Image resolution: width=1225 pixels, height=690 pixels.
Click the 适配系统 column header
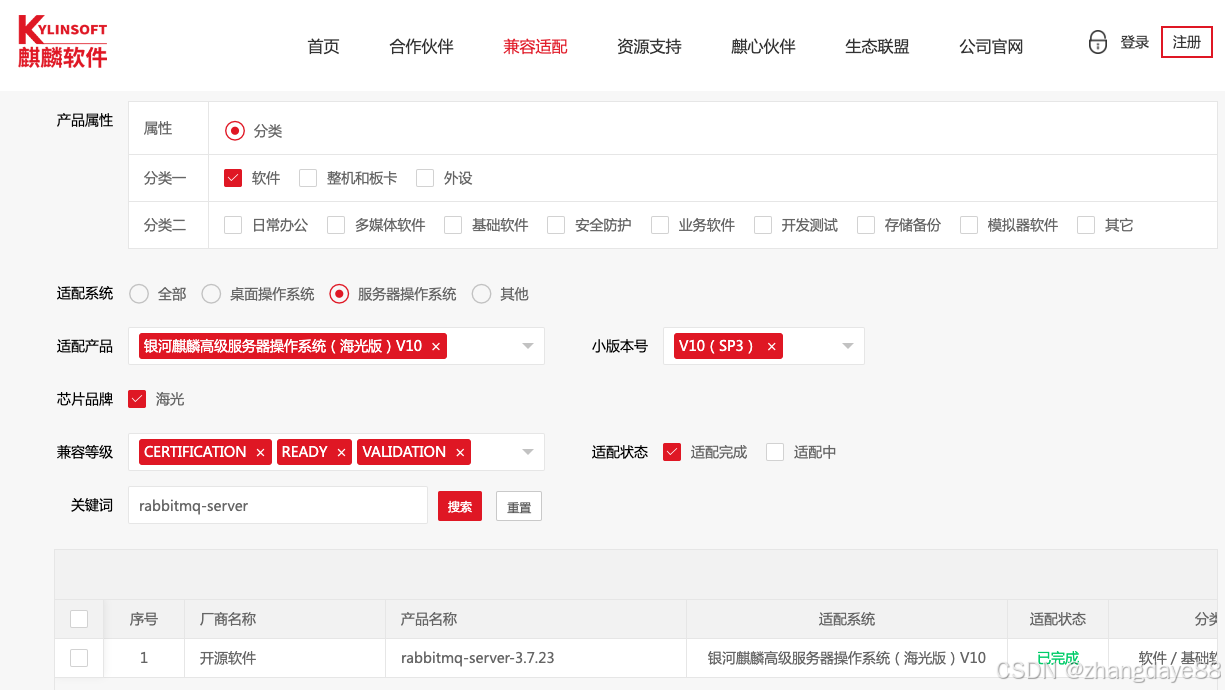847,619
